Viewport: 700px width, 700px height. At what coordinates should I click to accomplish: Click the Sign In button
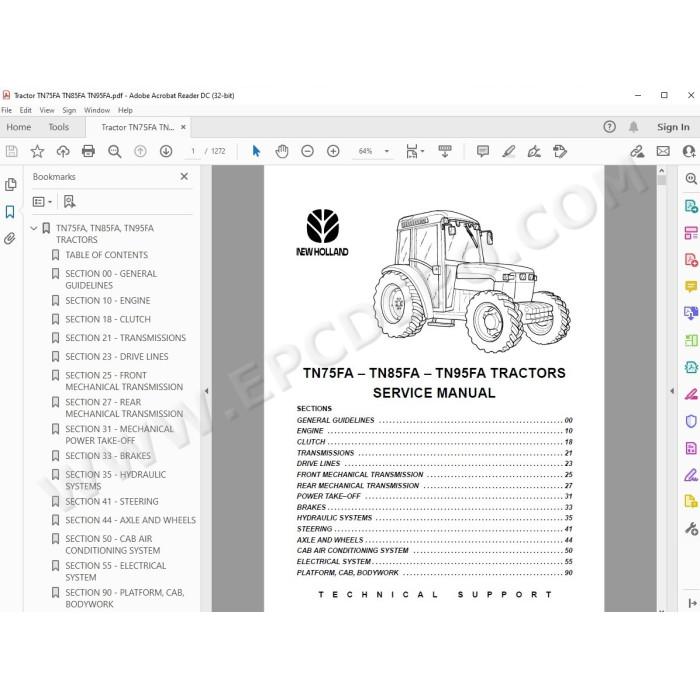coord(673,127)
